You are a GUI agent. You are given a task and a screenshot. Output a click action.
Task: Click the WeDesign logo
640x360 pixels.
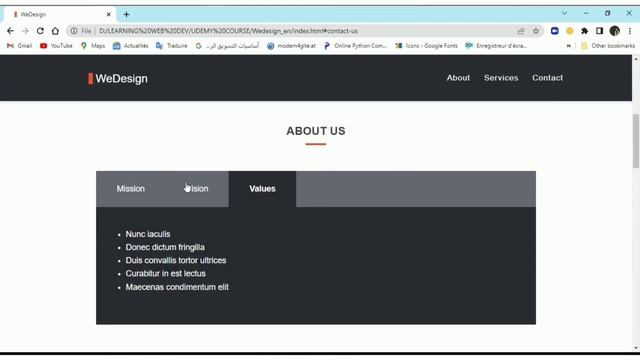(x=118, y=78)
